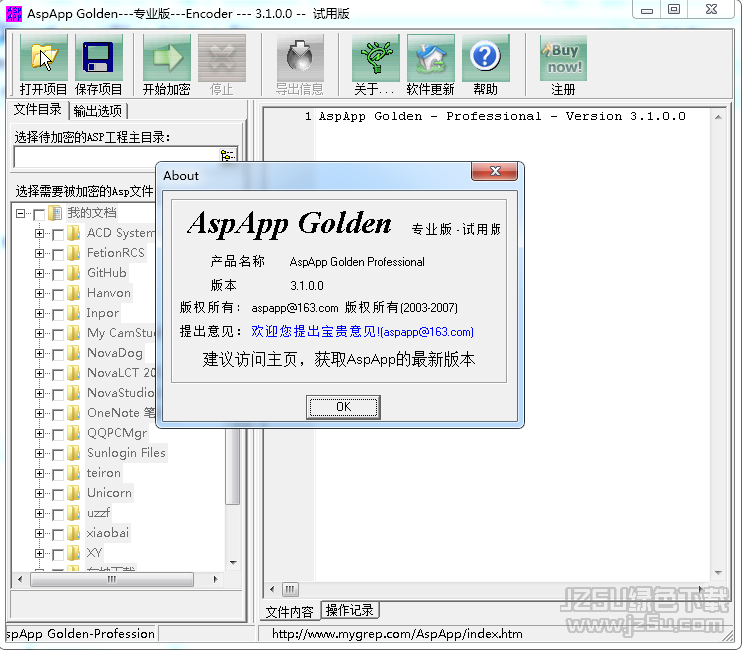Viewport: 742px width, 651px height.
Task: Click OK in the About dialog
Action: click(344, 407)
